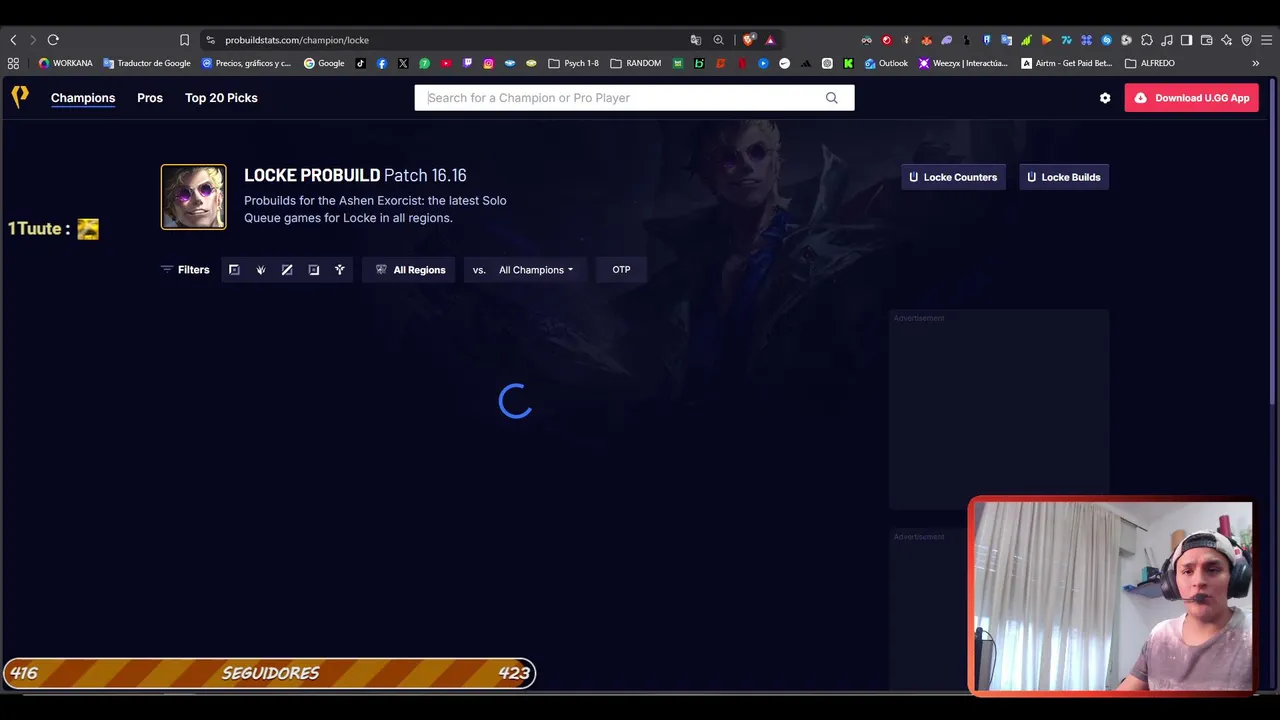Toggle the browser sidebar panel icon
The width and height of the screenshot is (1280, 720).
pos(1186,40)
